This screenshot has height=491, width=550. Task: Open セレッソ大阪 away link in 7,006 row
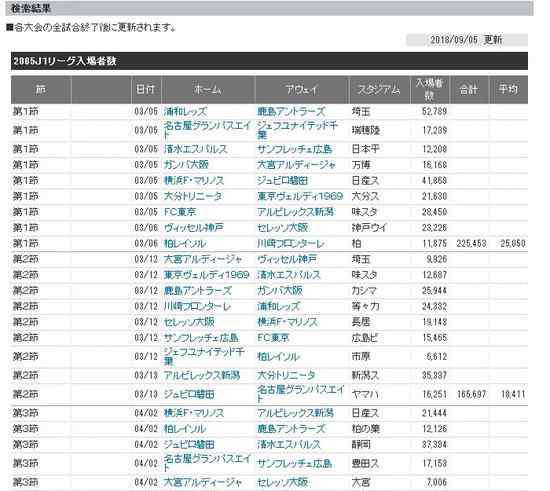point(283,482)
